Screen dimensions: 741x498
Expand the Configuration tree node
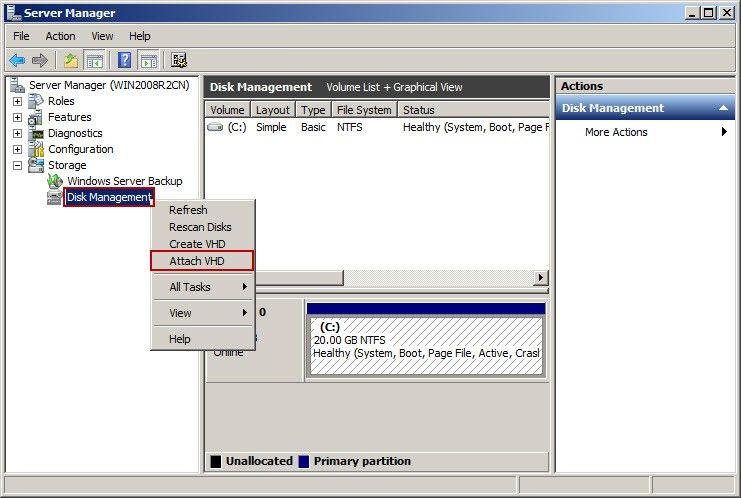point(17,150)
